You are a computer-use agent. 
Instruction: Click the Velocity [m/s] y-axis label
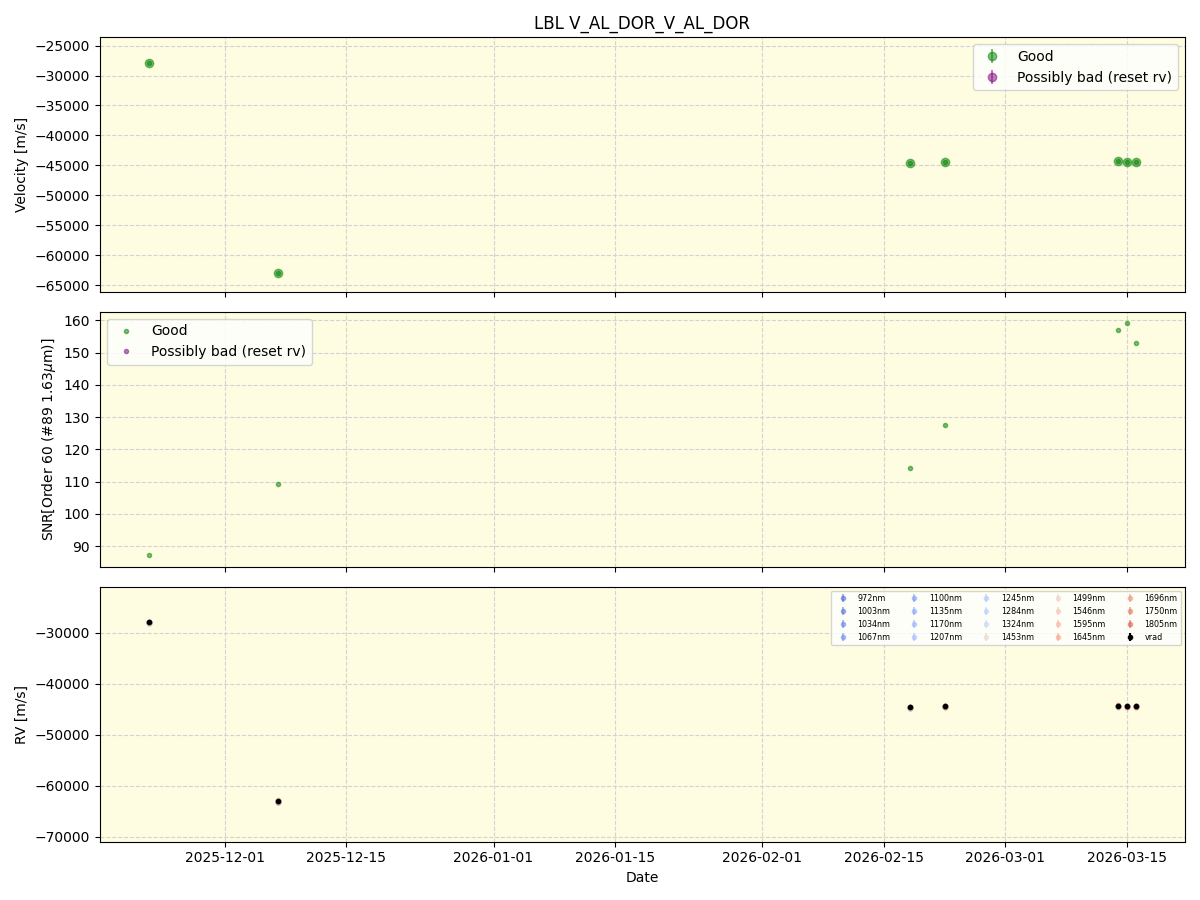coord(21,165)
